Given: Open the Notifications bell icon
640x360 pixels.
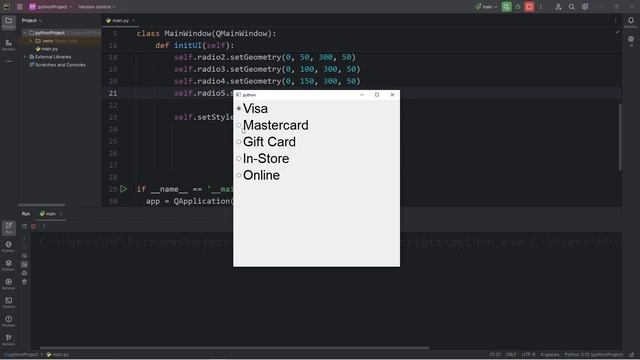Looking at the screenshot, I should pos(631,21).
